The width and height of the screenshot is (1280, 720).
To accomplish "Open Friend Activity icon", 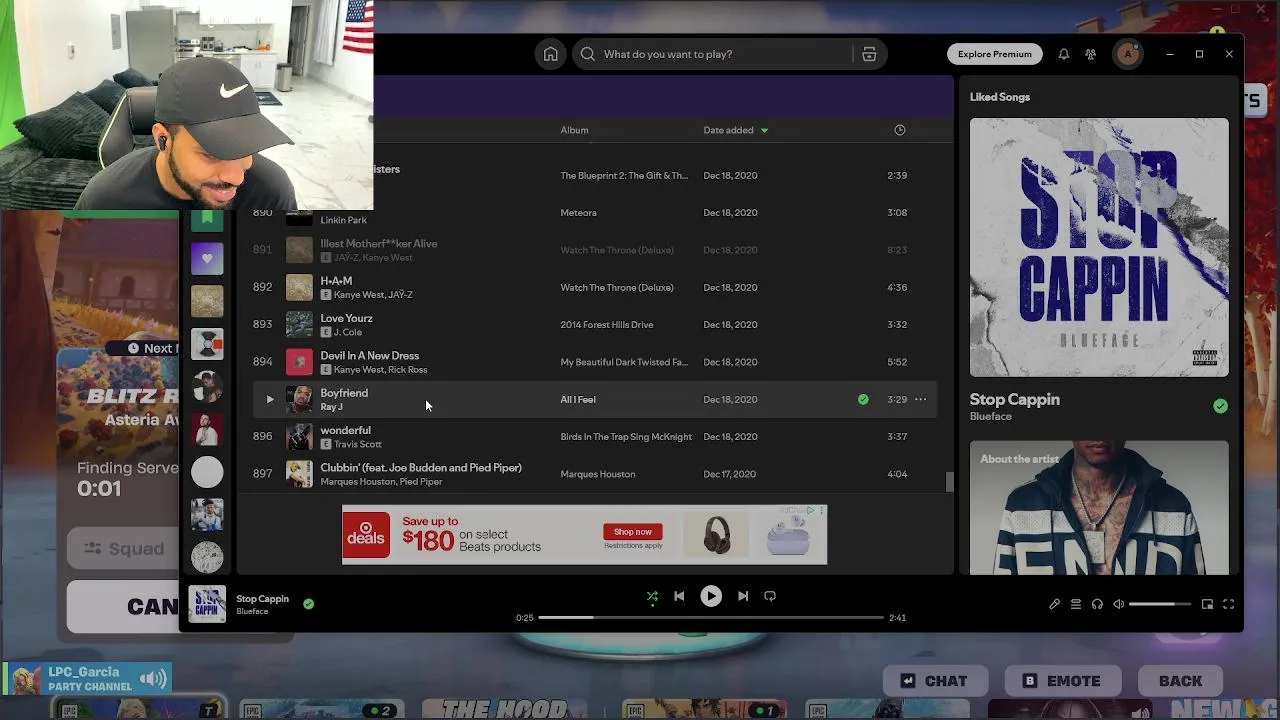I will point(1091,54).
